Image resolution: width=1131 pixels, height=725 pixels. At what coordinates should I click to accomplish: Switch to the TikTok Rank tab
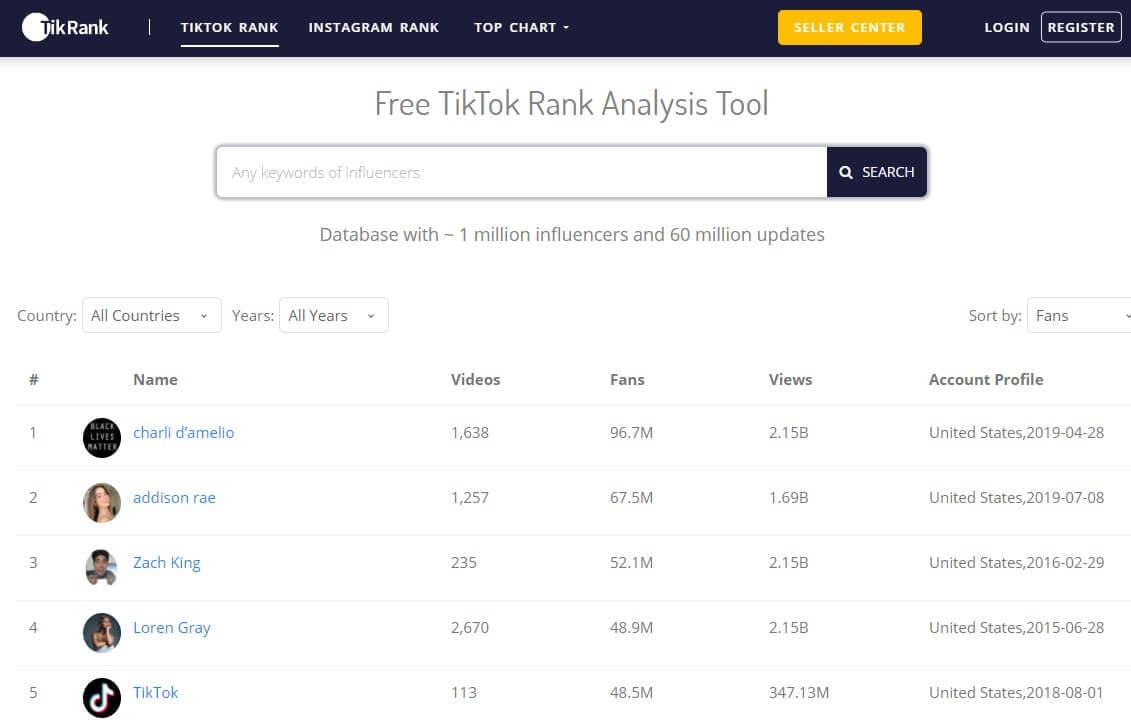pos(229,27)
